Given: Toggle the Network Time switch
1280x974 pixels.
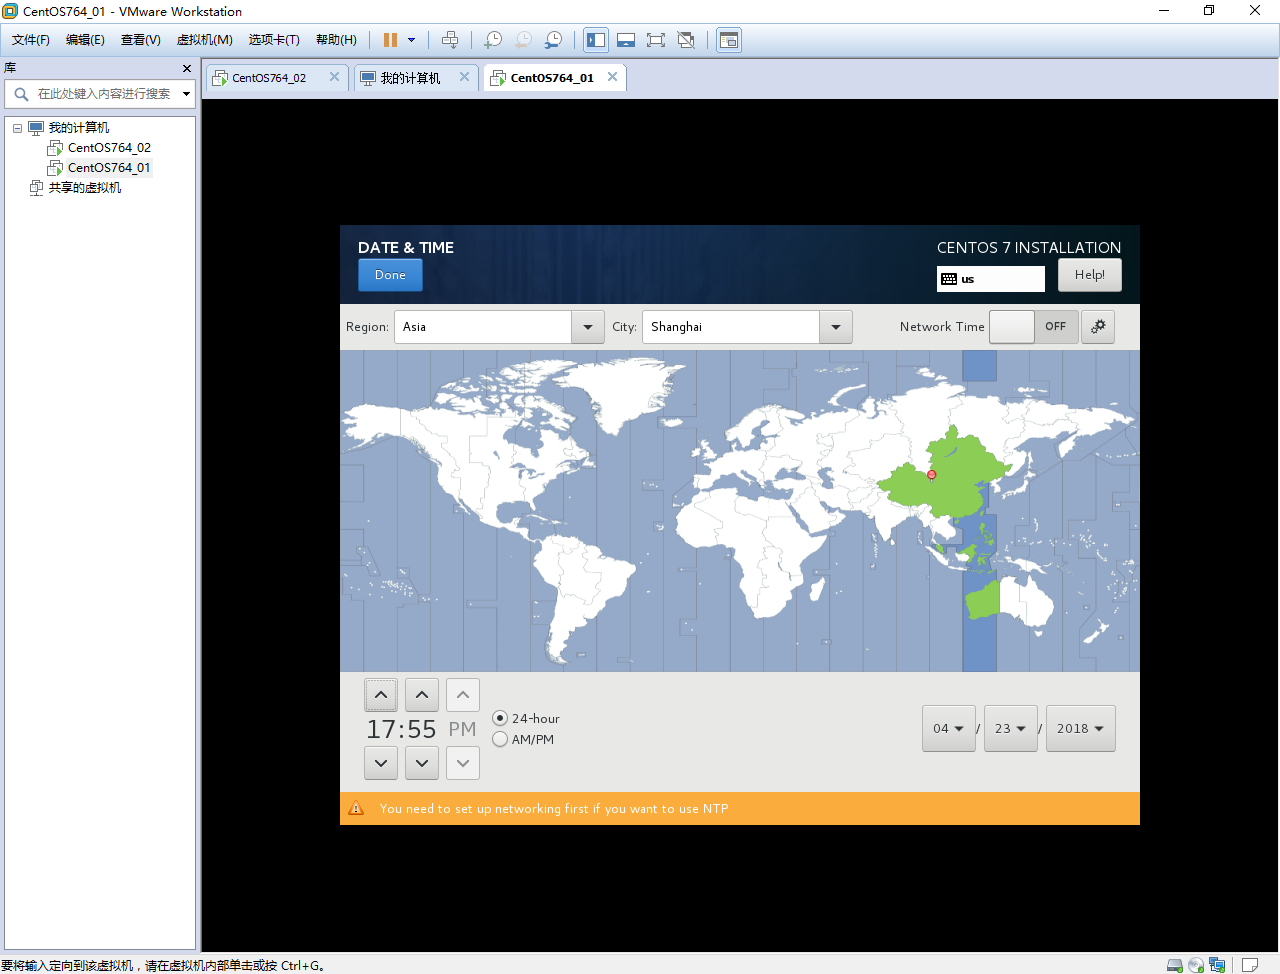Looking at the screenshot, I should (x=1034, y=327).
